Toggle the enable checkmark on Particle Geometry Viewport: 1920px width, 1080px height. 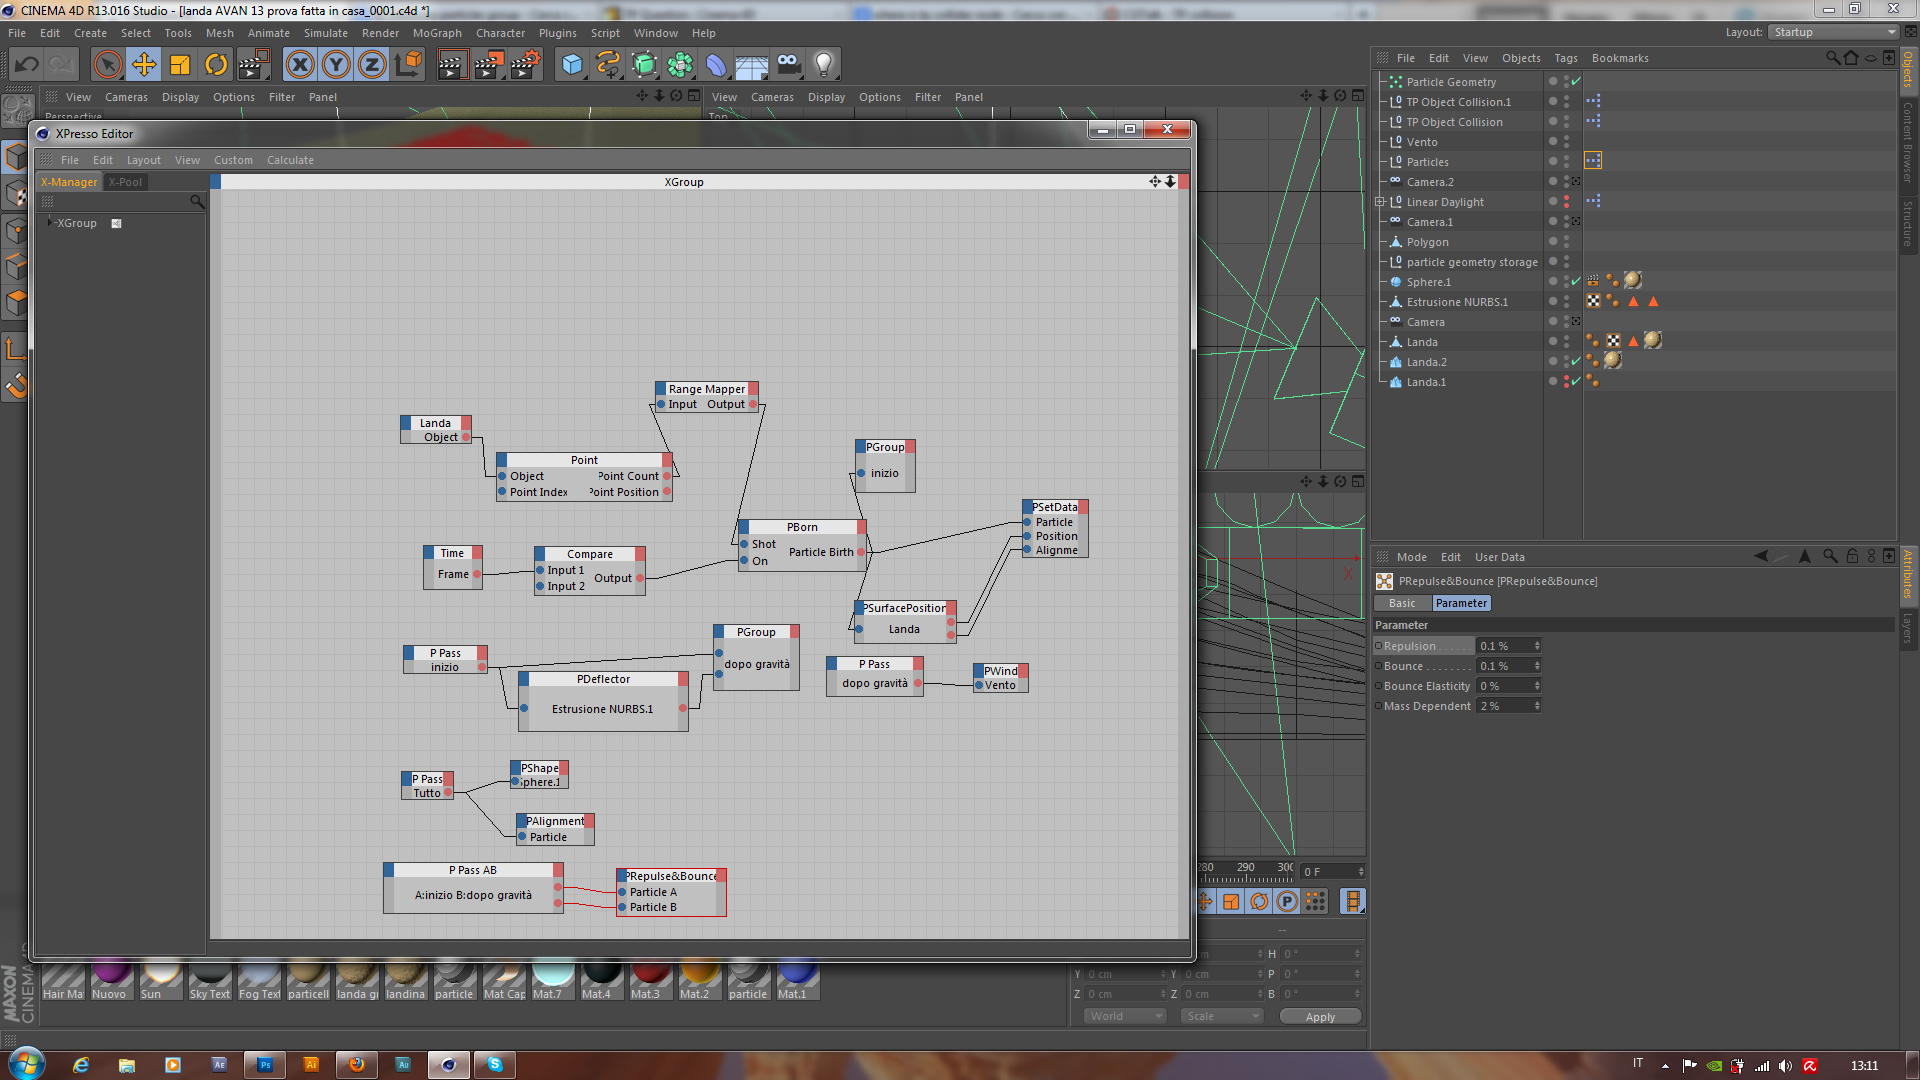[x=1576, y=82]
